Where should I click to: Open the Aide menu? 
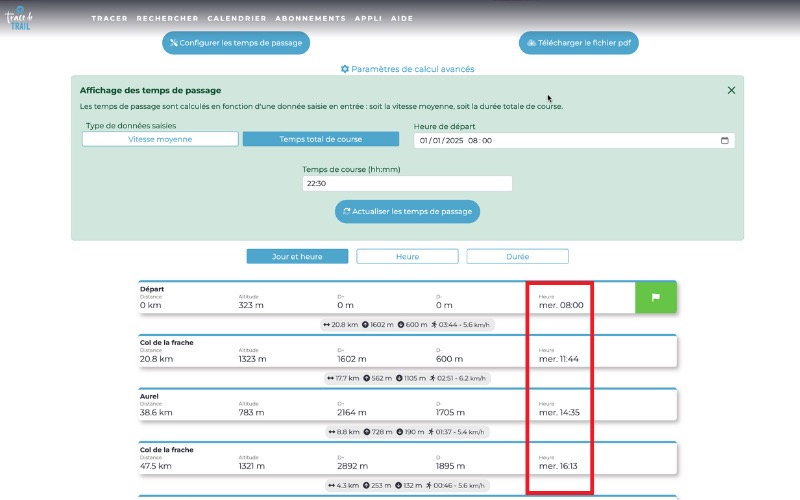401,19
